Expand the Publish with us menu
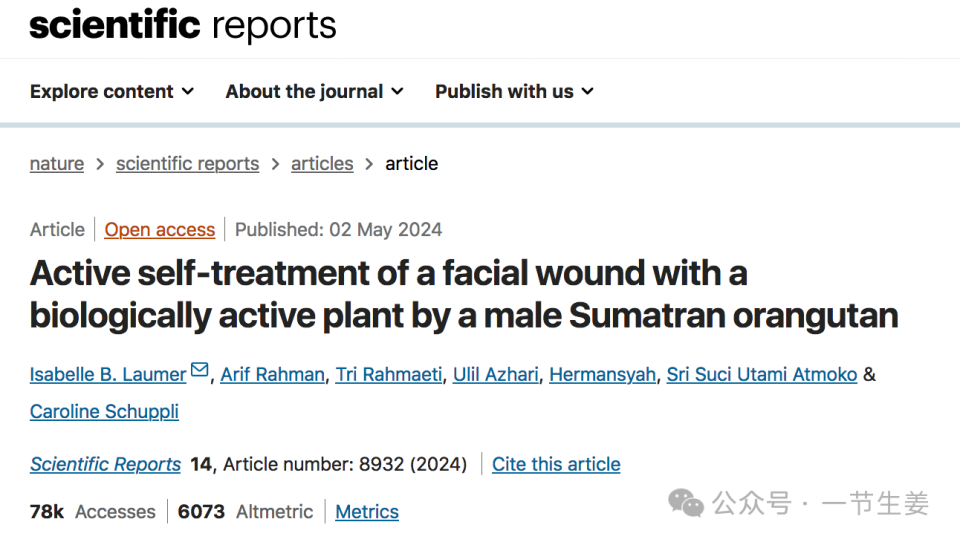960x542 pixels. [x=514, y=91]
